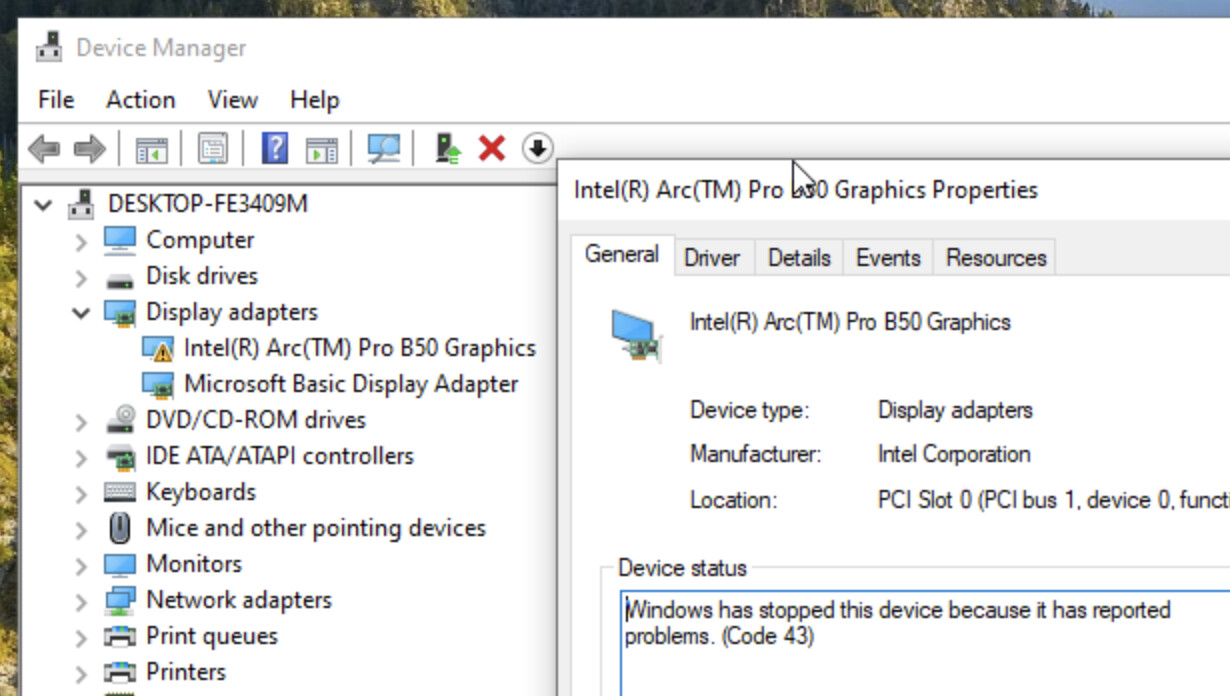Open the Resources tab
1230x696 pixels.
coord(995,258)
